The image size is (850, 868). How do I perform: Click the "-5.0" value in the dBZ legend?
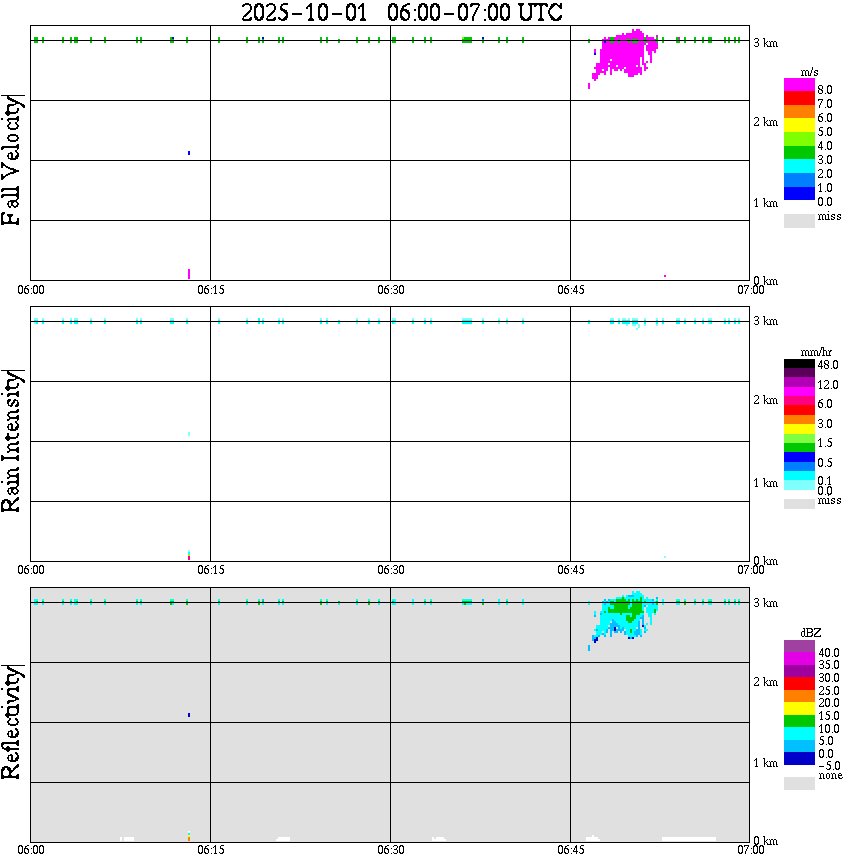[x=829, y=766]
